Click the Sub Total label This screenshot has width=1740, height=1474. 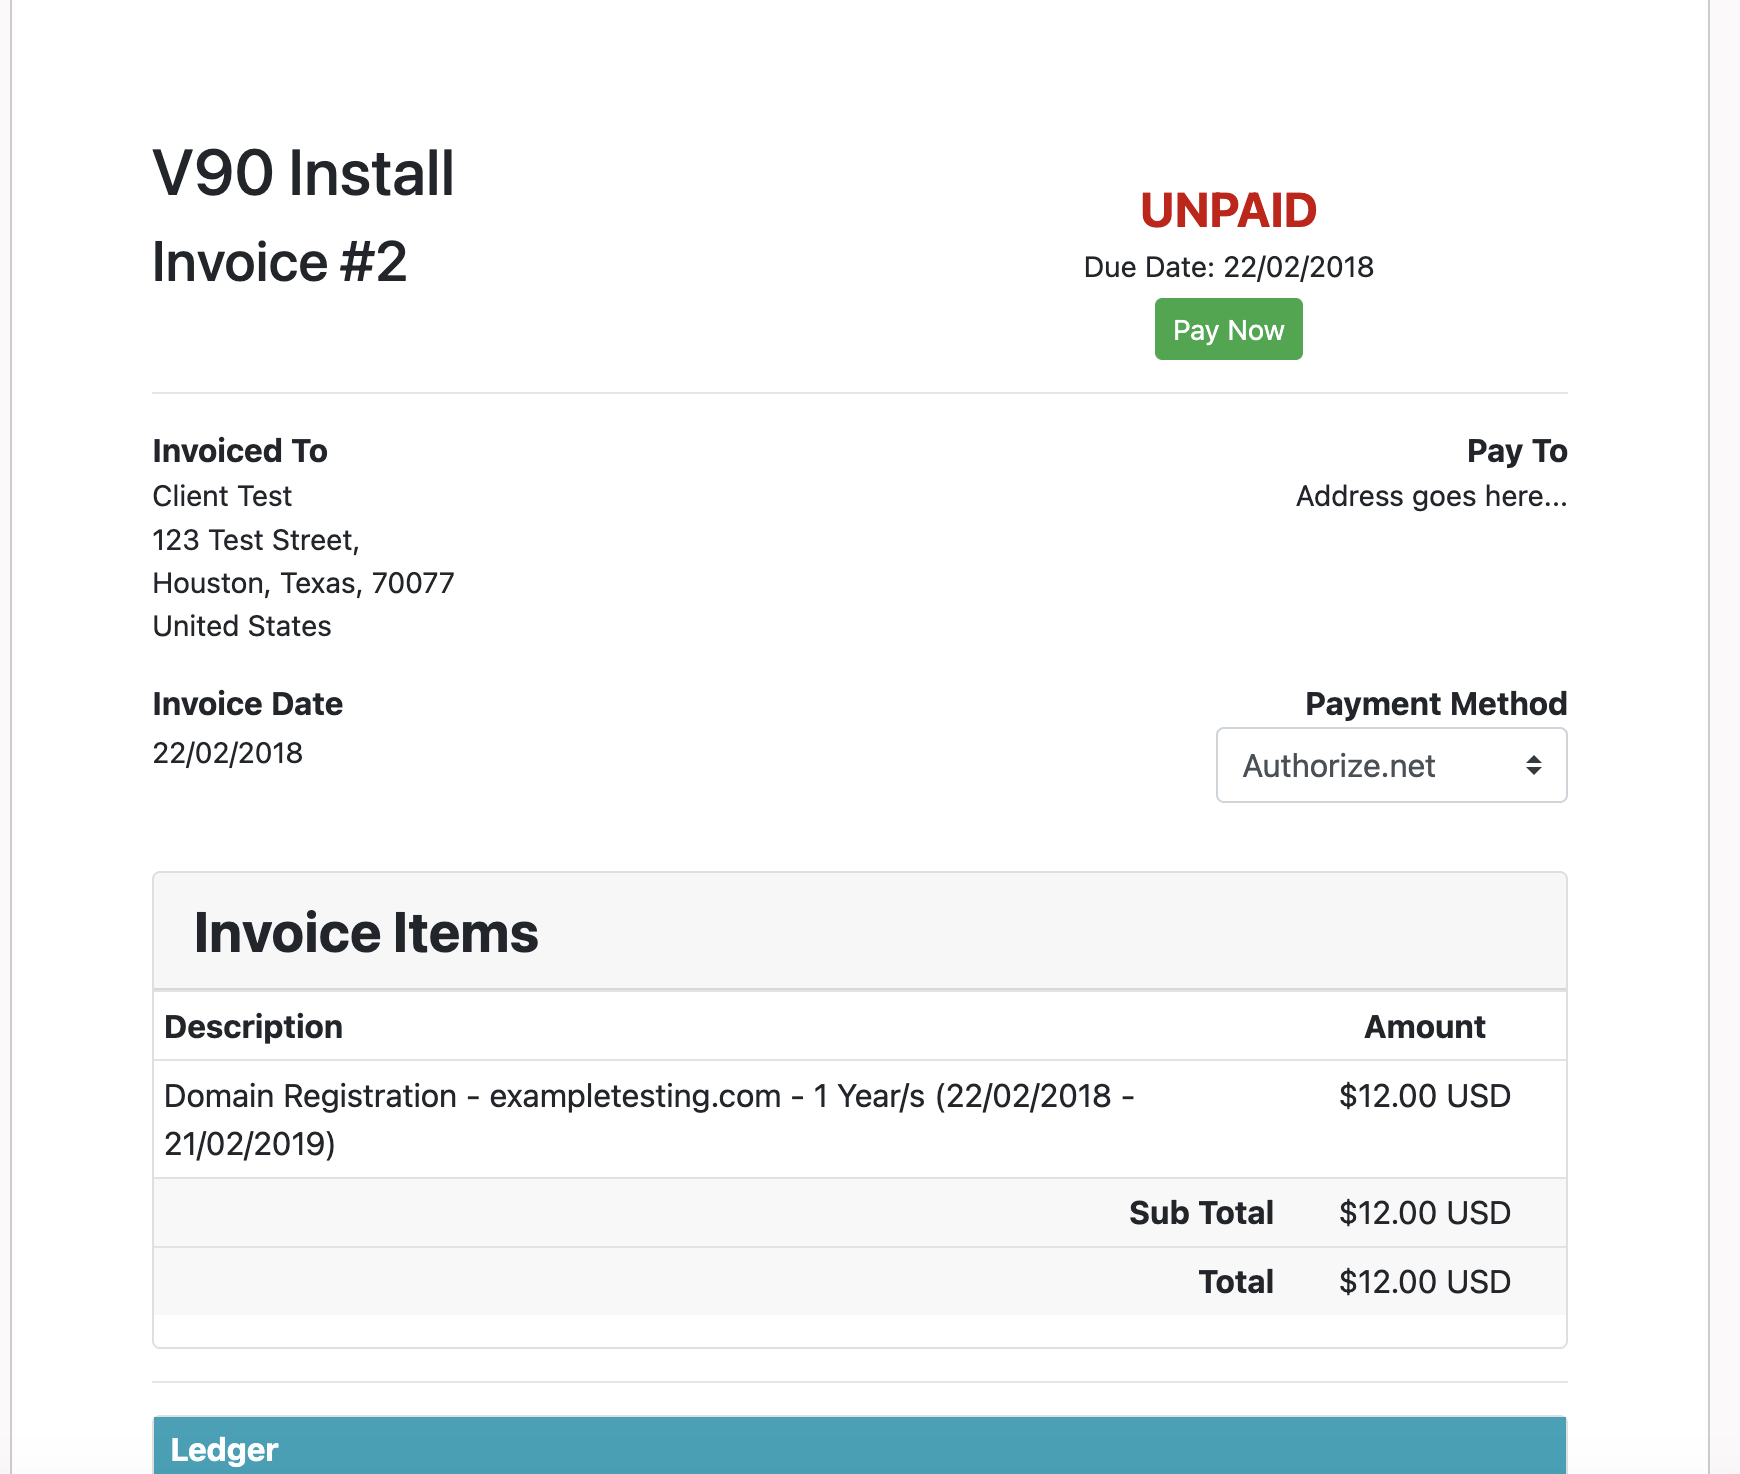pyautogui.click(x=1200, y=1213)
